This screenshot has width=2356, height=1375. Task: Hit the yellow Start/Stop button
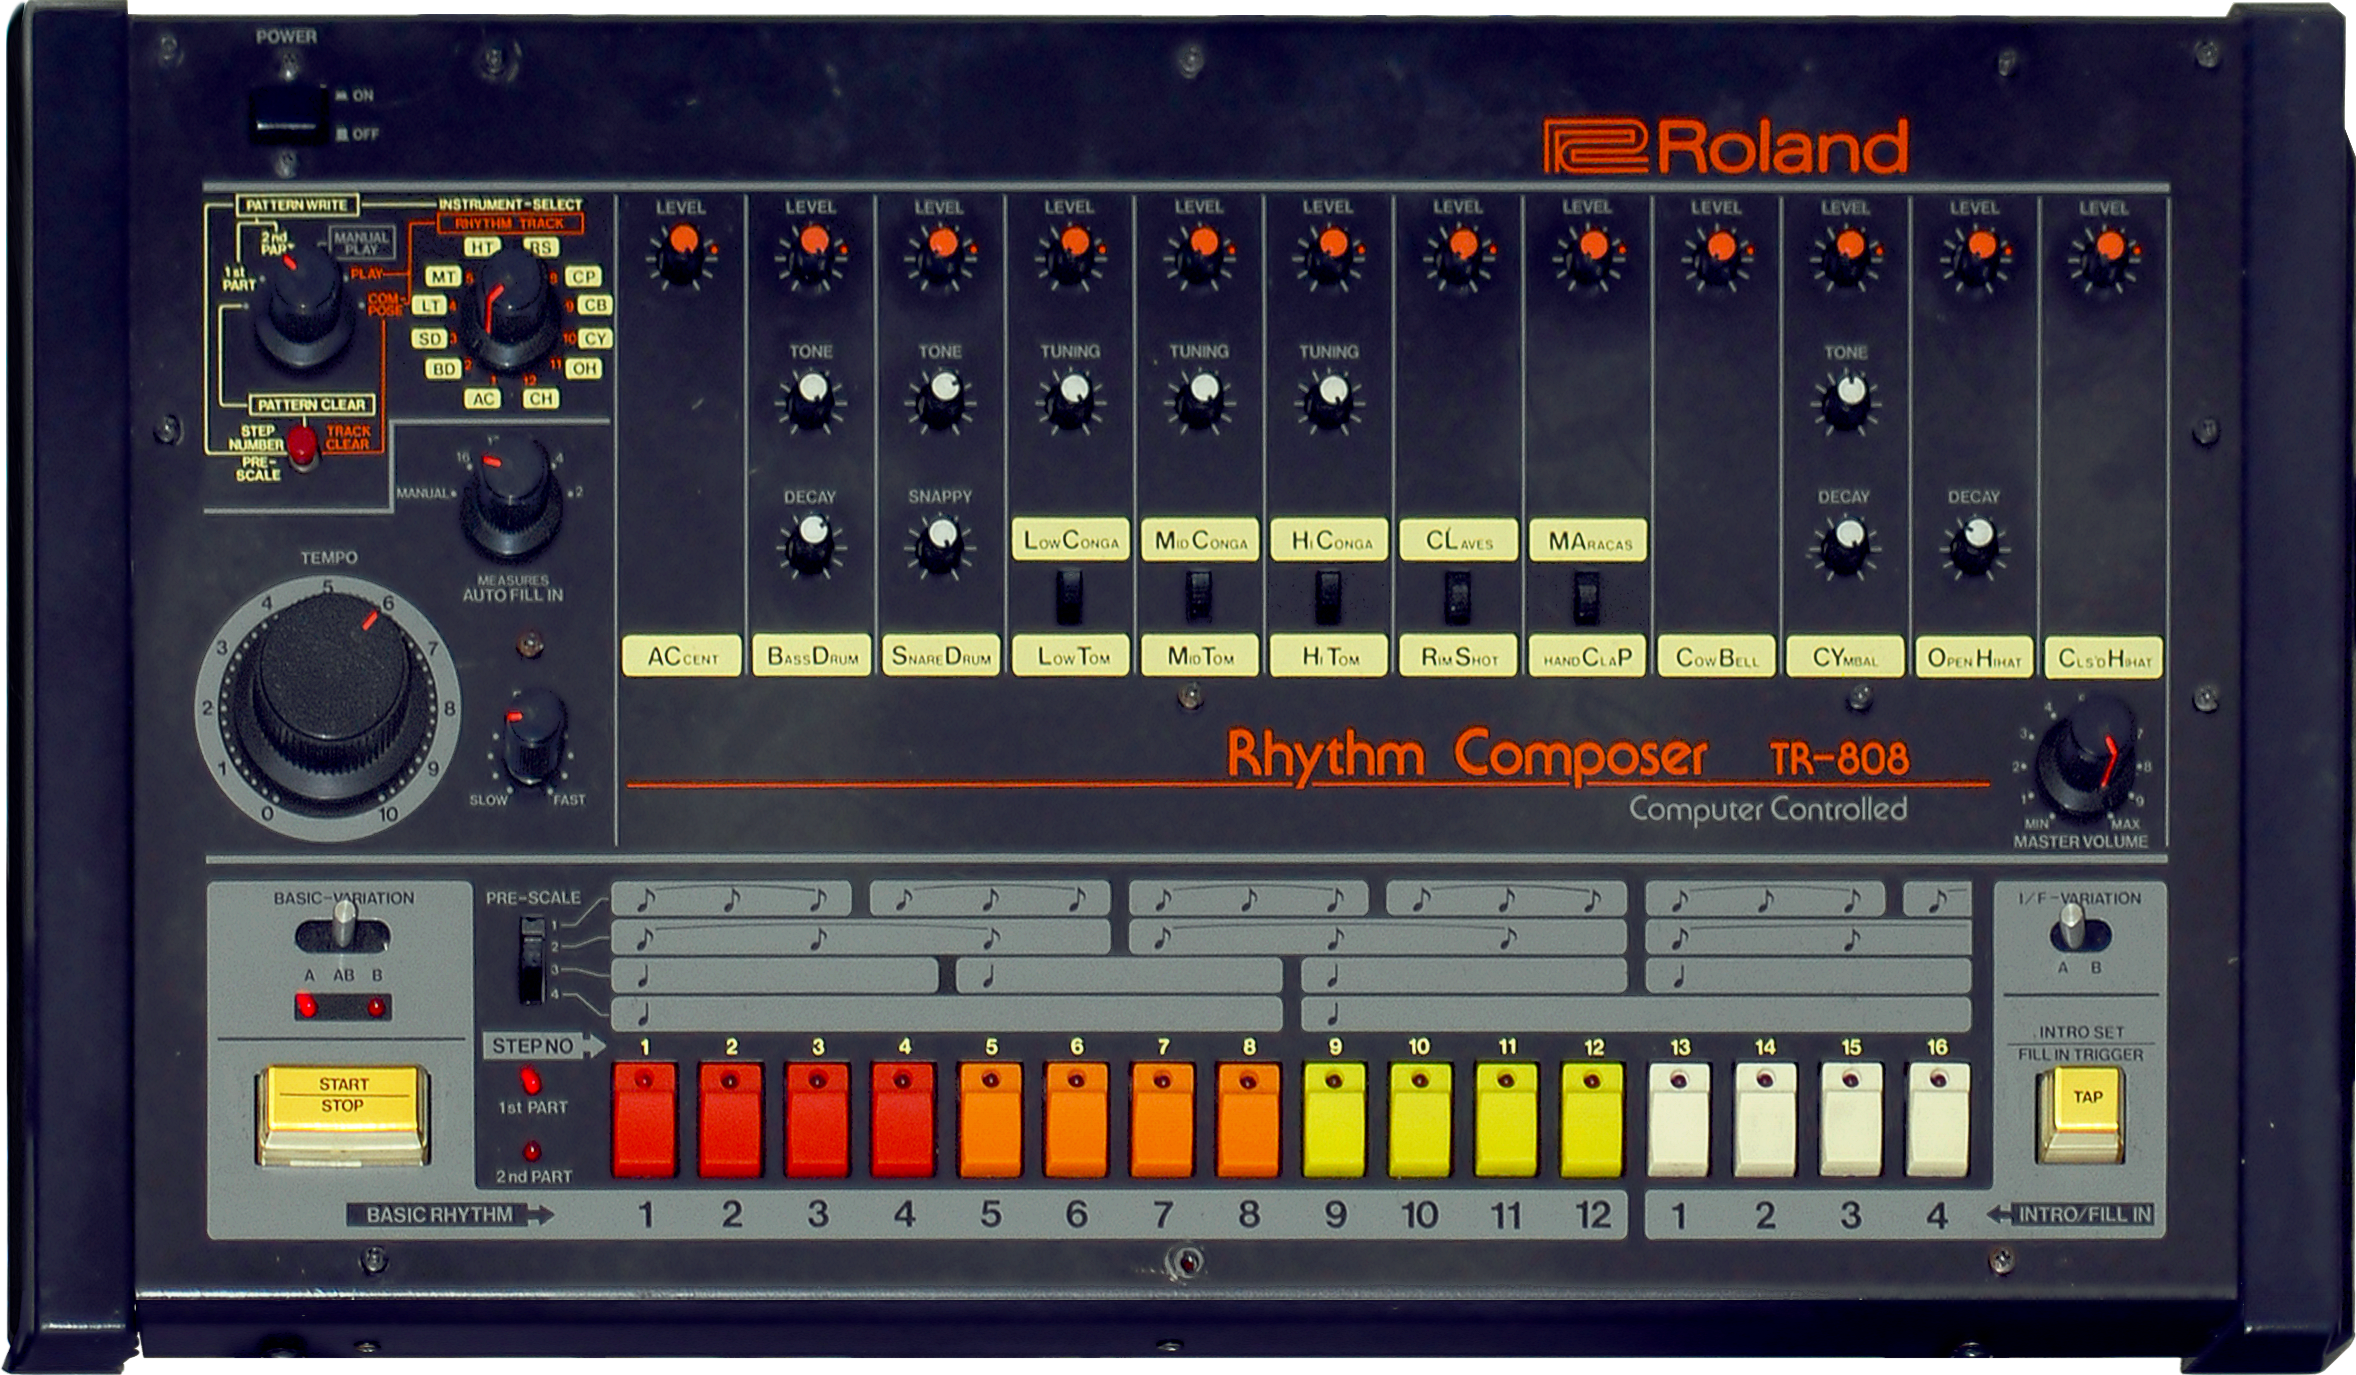[343, 1114]
